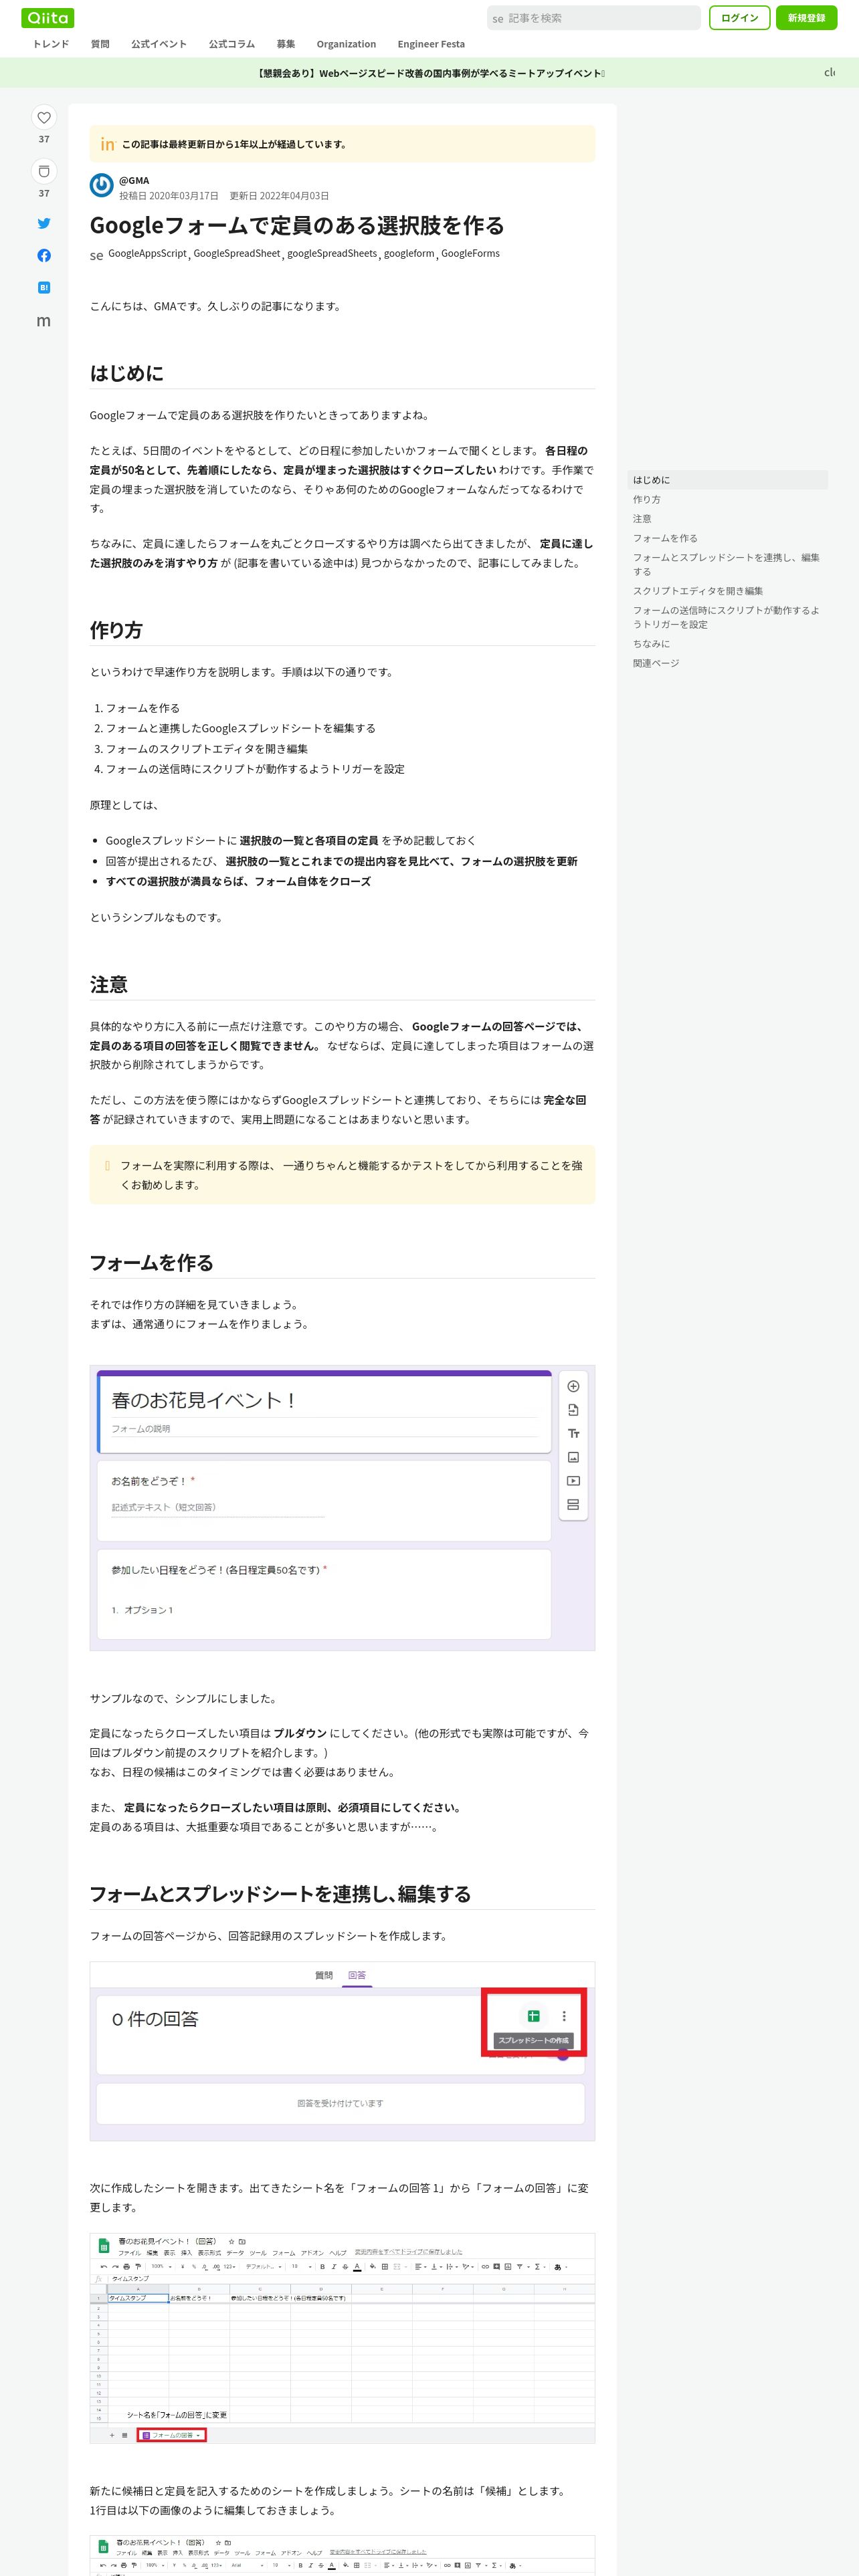Click green spreadsheet creation icon

pyautogui.click(x=534, y=2016)
